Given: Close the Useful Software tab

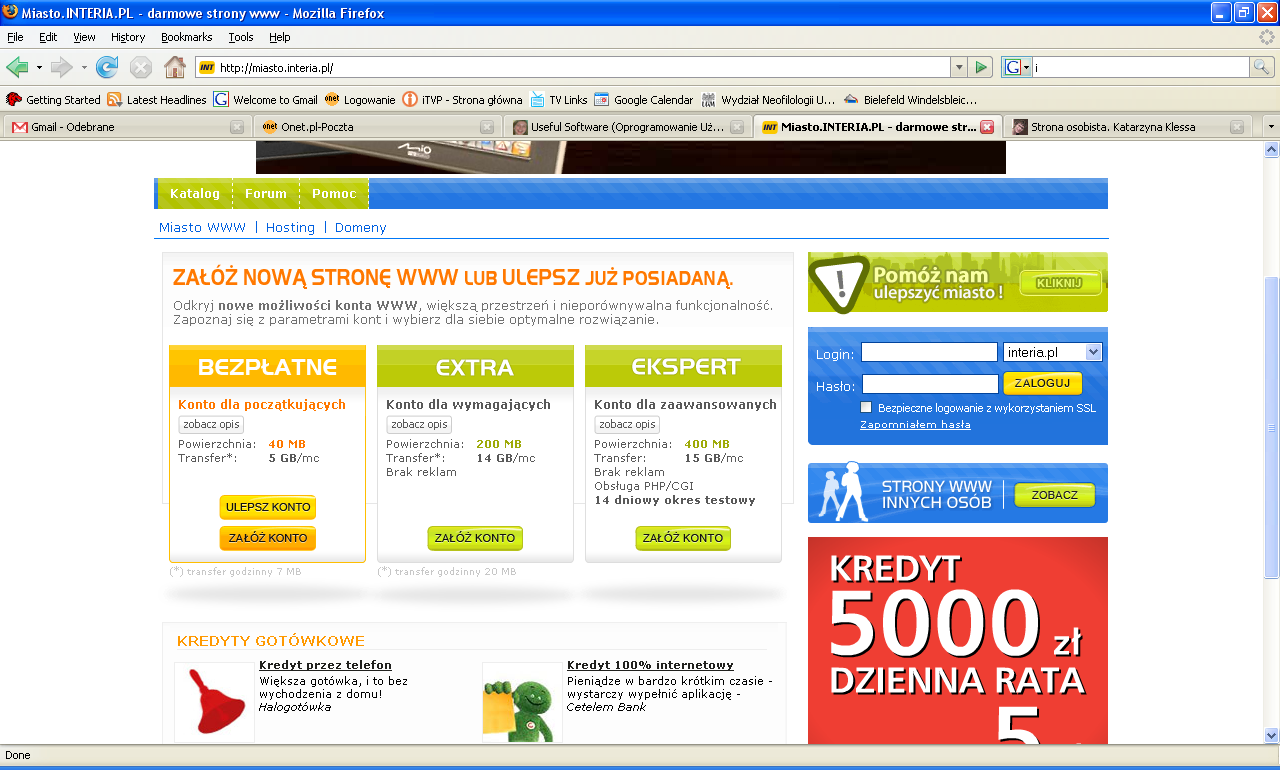Looking at the screenshot, I should coord(737,127).
